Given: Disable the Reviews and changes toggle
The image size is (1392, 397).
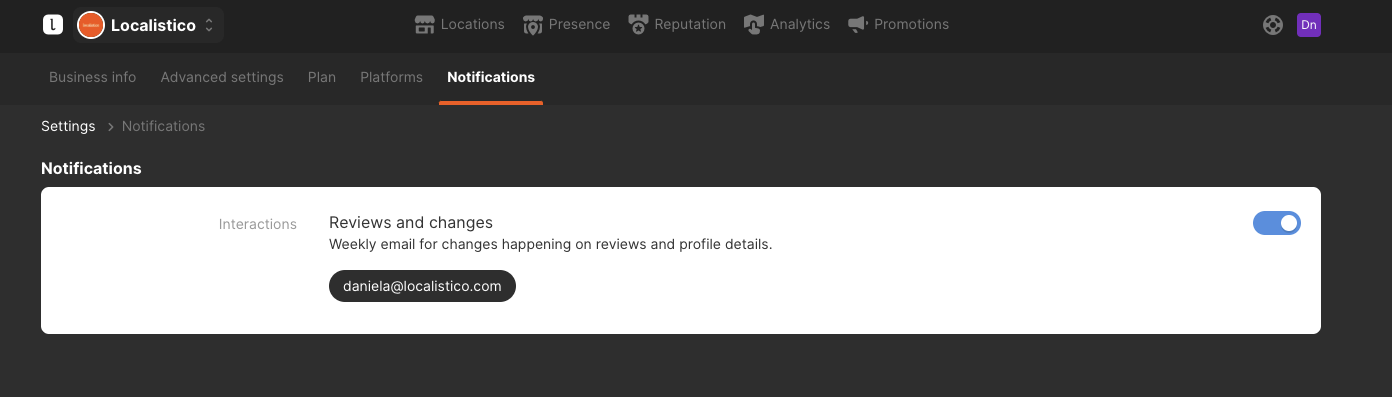Looking at the screenshot, I should pos(1277,223).
